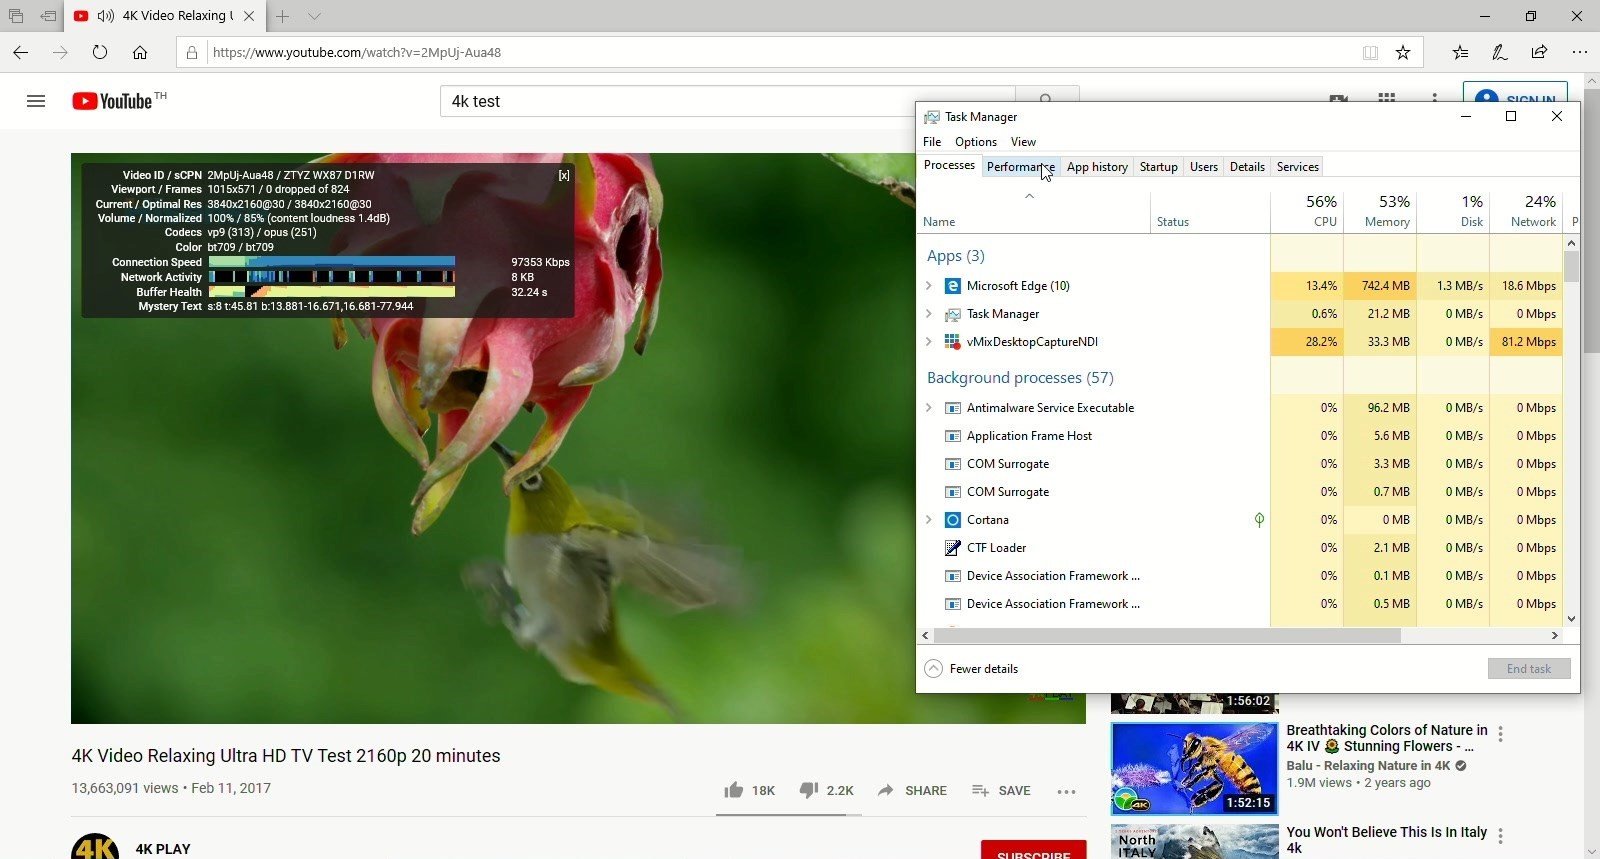1600x859 pixels.
Task: Open the tab preview dropdown chevron
Action: (x=314, y=16)
